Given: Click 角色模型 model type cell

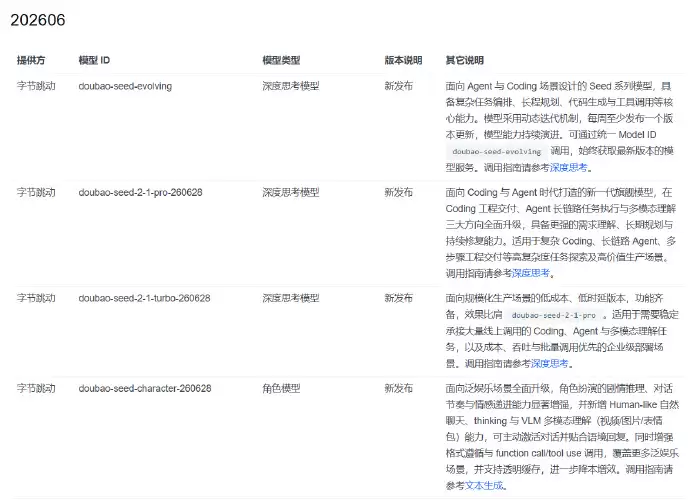Looking at the screenshot, I should [281, 388].
